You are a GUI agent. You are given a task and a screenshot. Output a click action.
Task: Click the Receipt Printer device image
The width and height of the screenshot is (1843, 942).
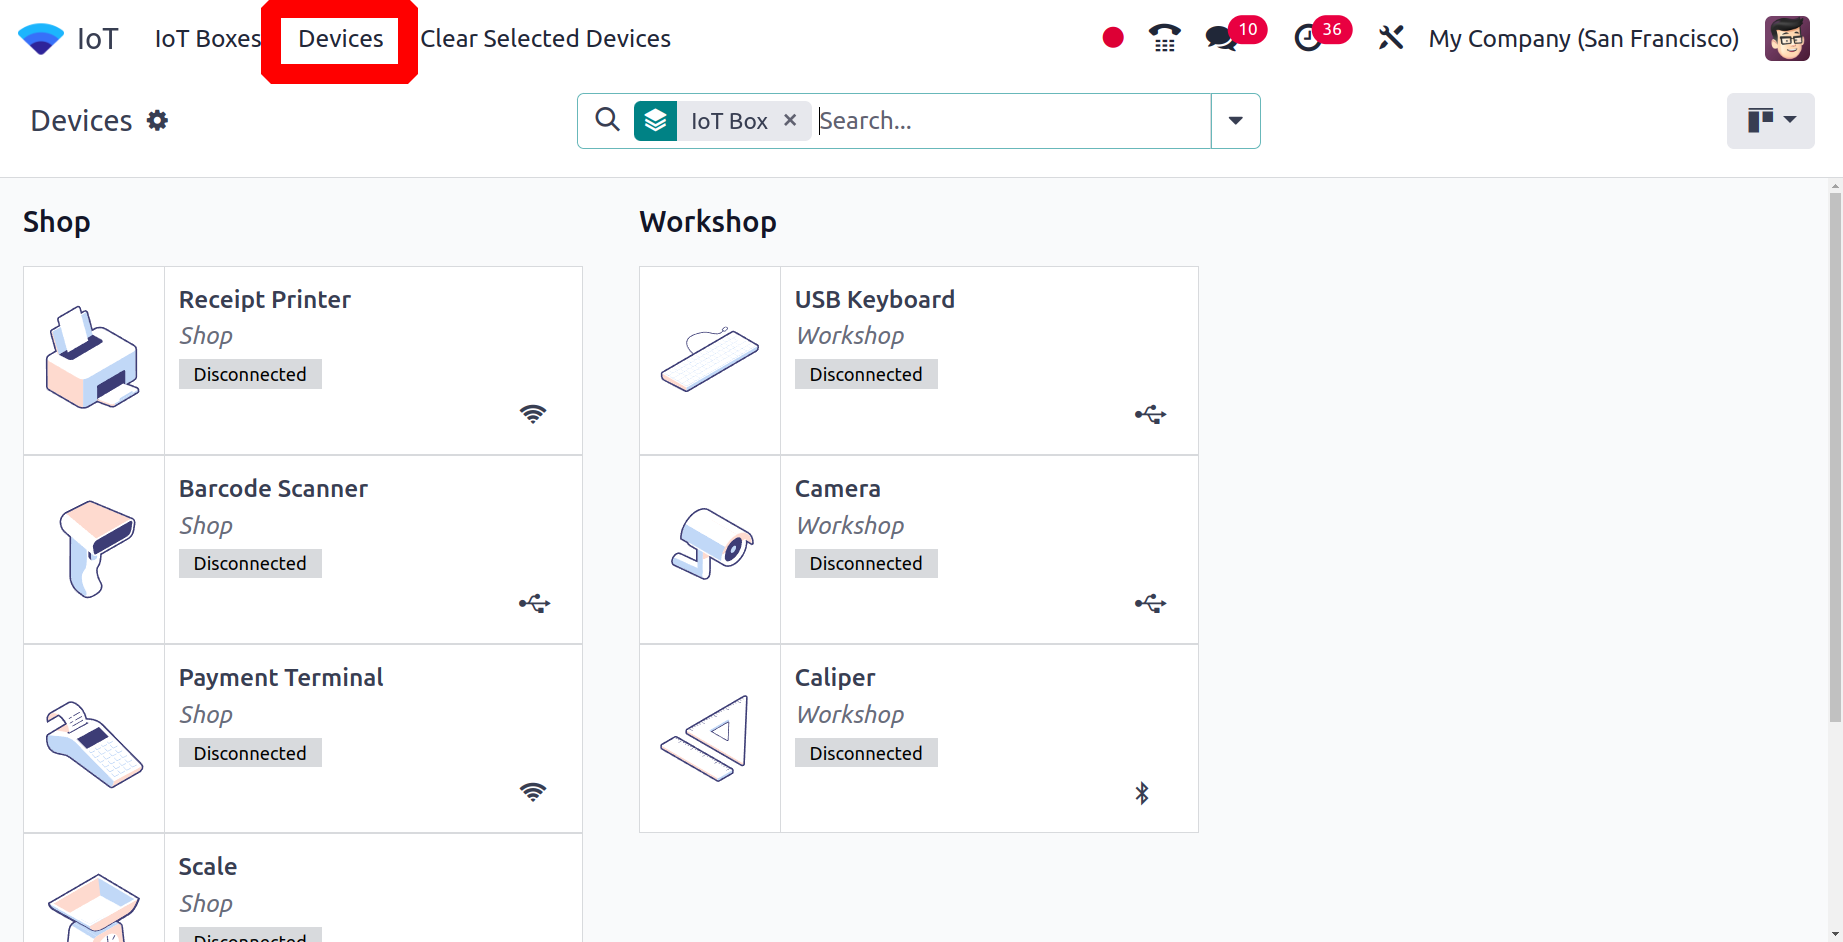tap(94, 359)
